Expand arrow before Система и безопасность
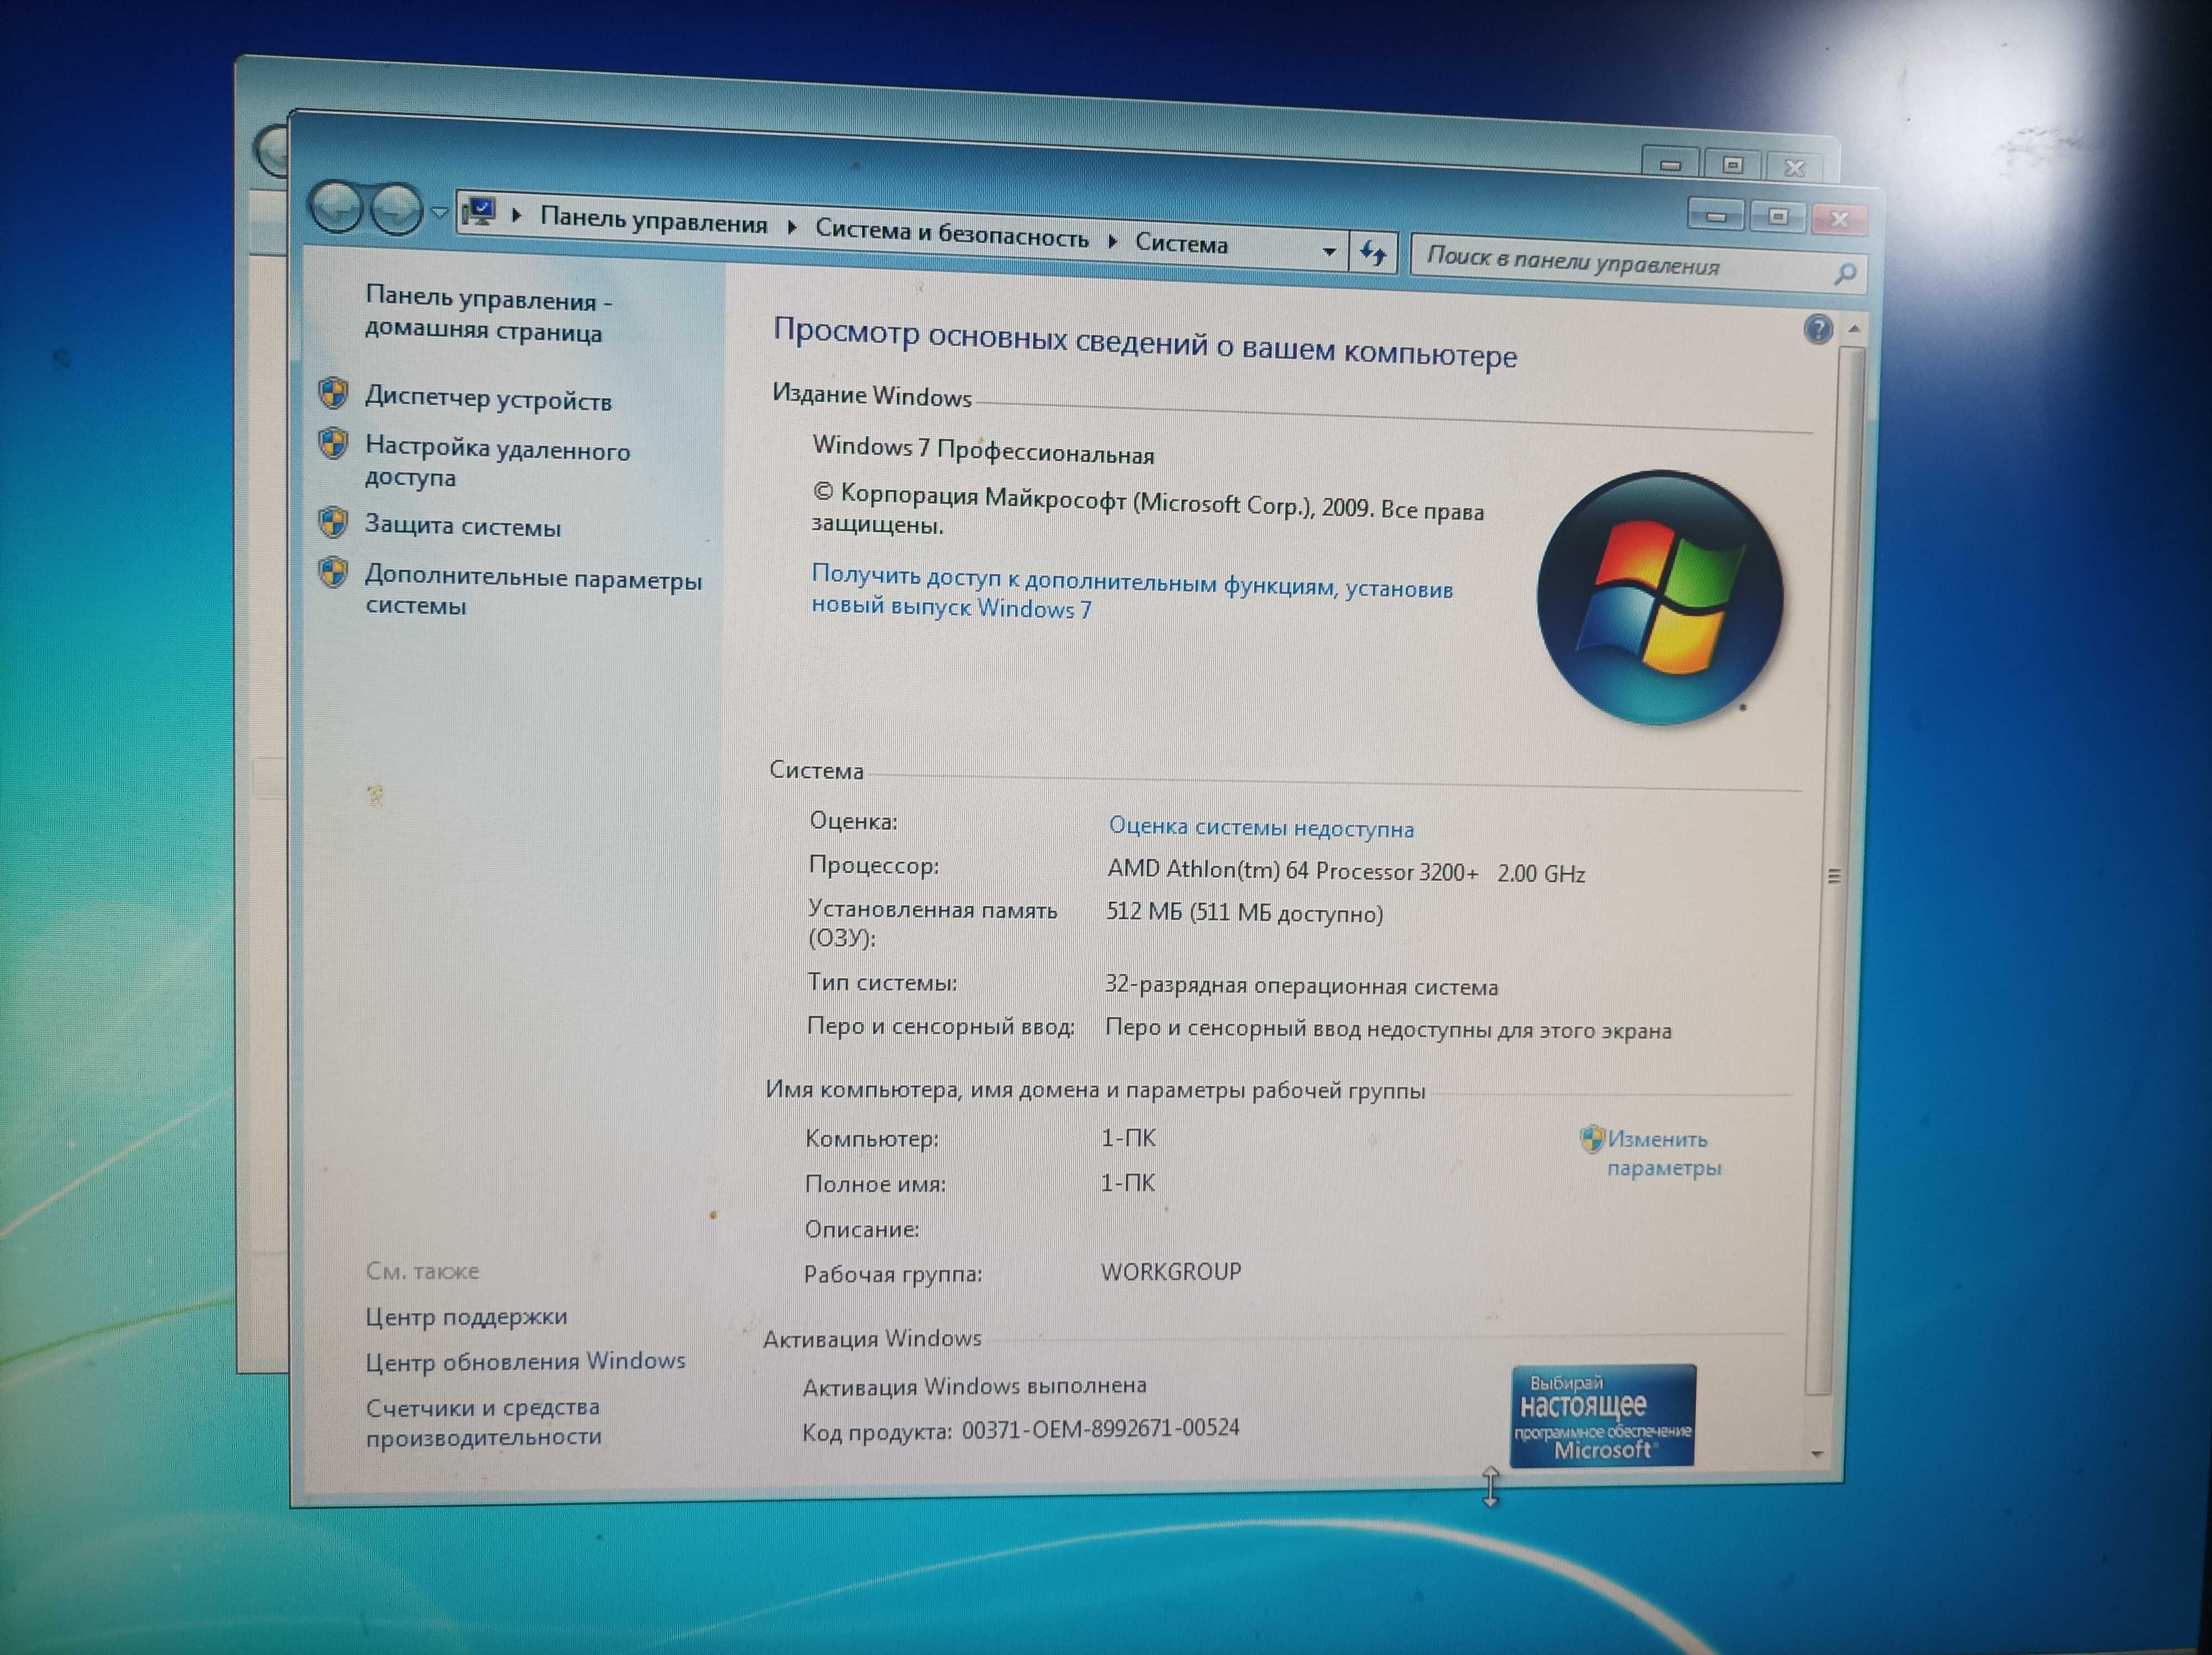 pos(791,227)
